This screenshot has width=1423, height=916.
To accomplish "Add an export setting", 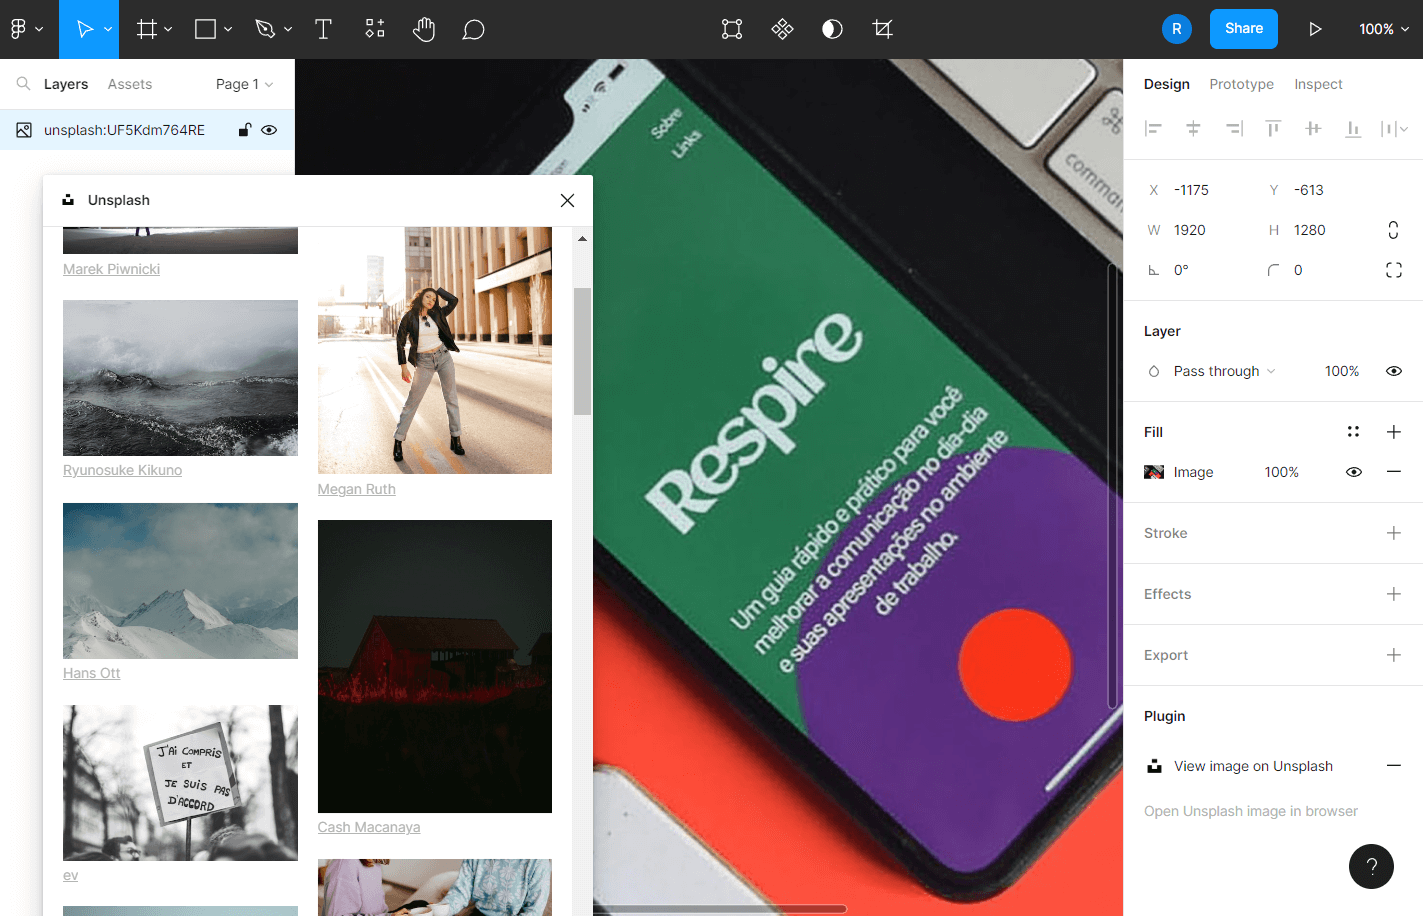I will 1393,655.
